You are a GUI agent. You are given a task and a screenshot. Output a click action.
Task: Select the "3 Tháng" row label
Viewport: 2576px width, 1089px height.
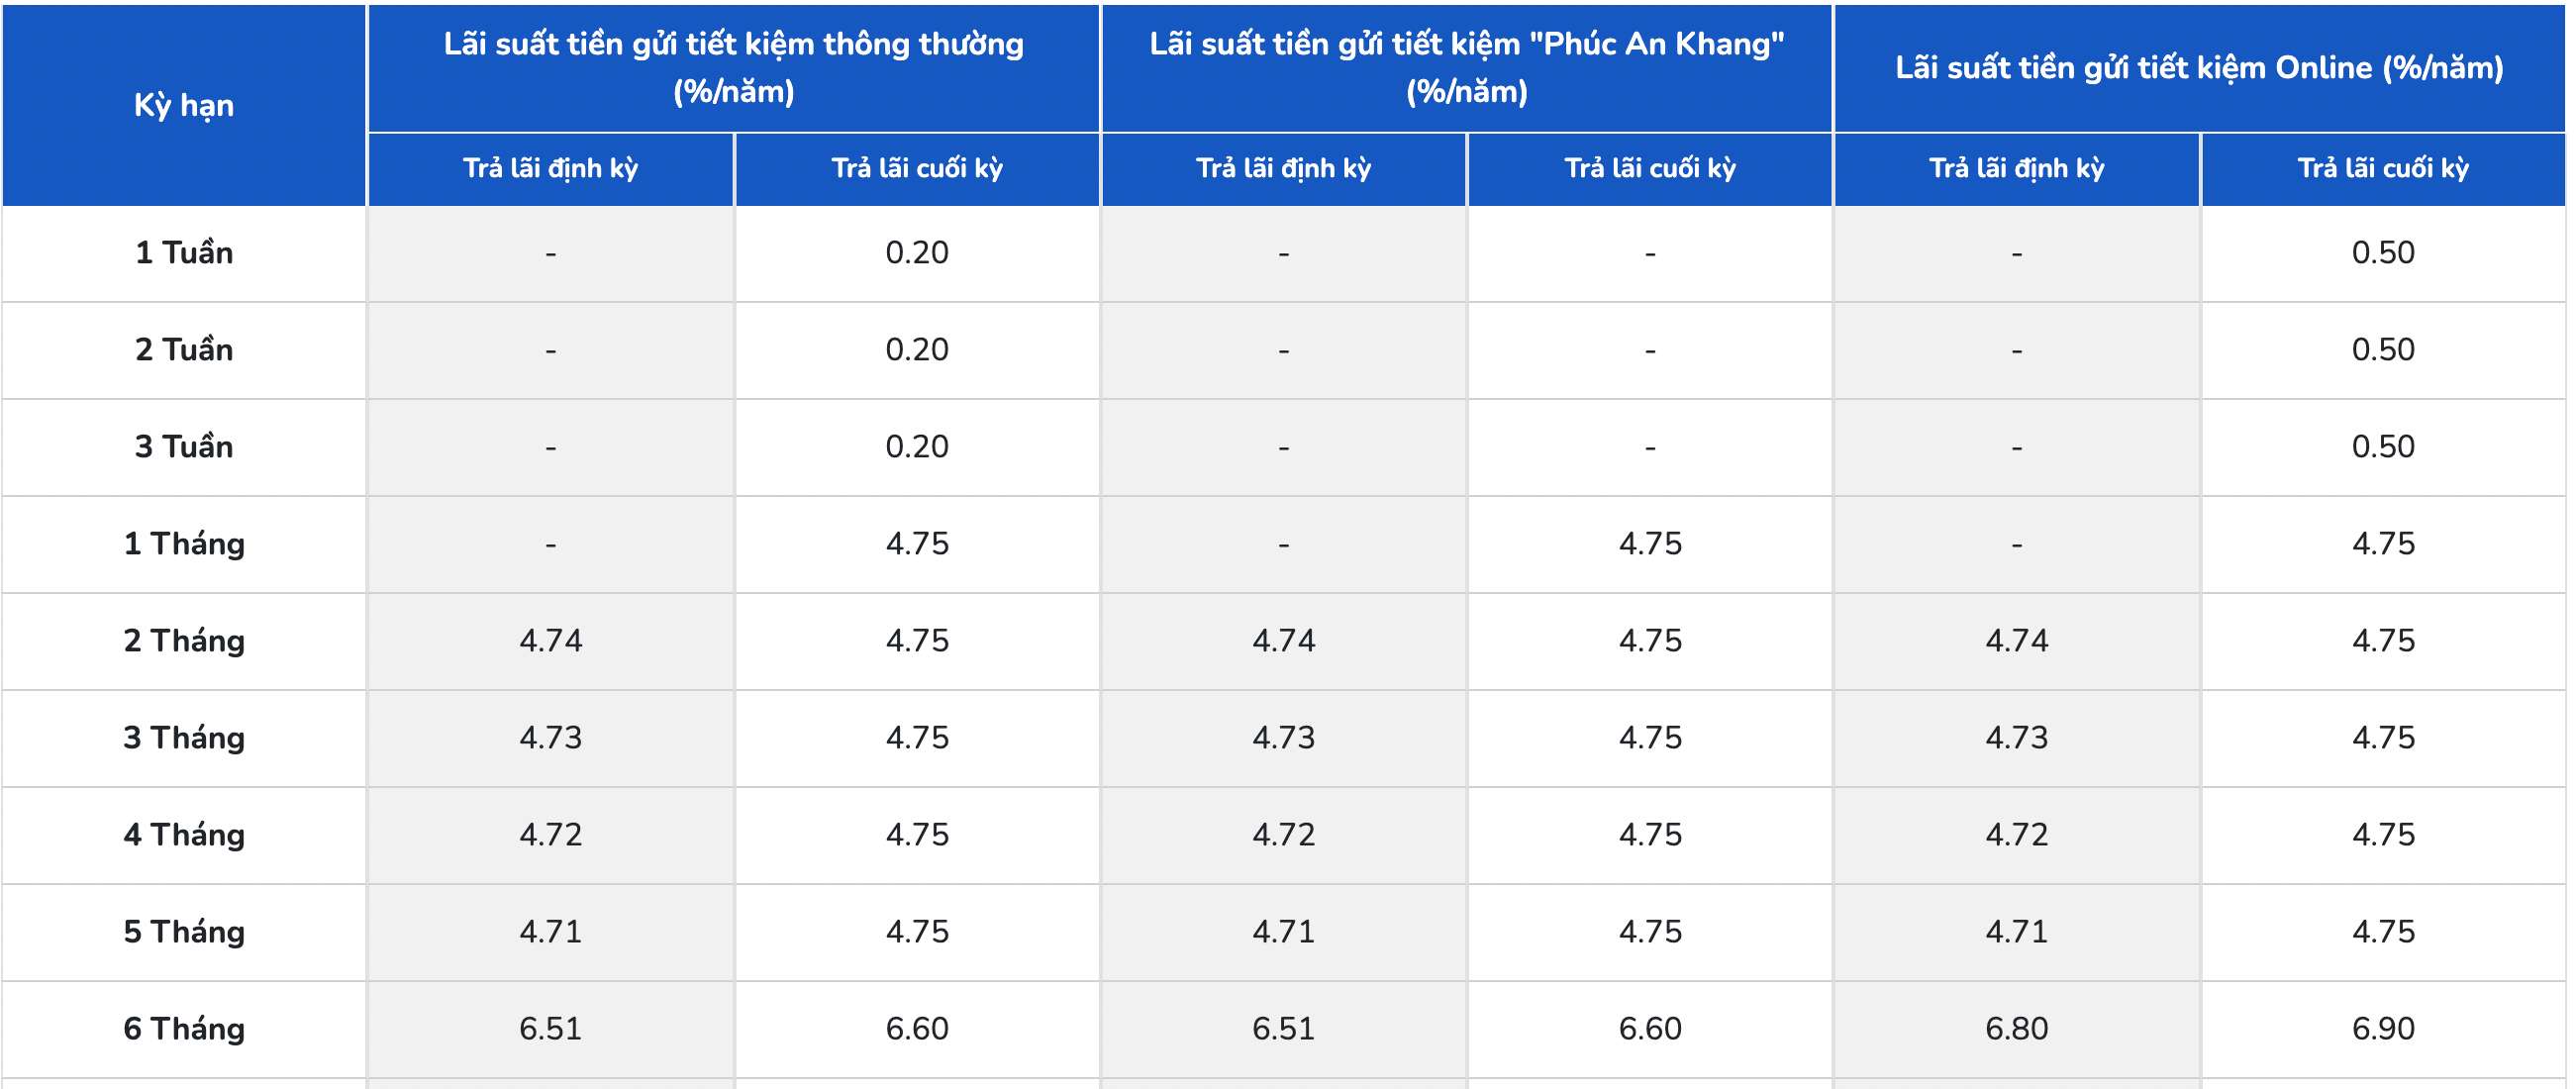tap(184, 737)
